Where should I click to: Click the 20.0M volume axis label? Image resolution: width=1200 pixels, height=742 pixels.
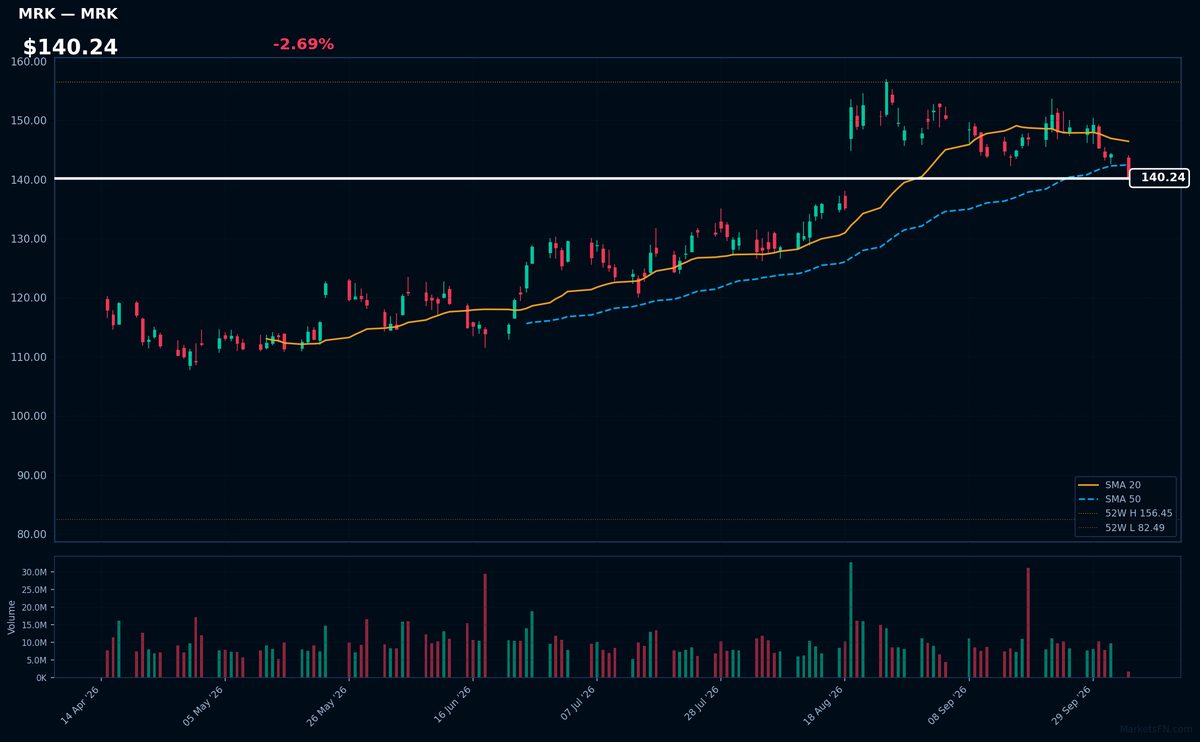tap(33, 608)
